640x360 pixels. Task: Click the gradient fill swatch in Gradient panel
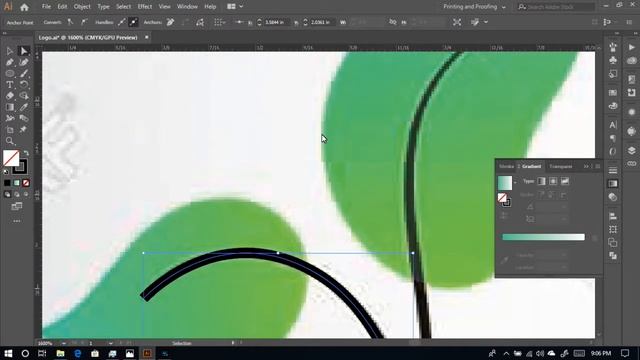click(x=505, y=183)
